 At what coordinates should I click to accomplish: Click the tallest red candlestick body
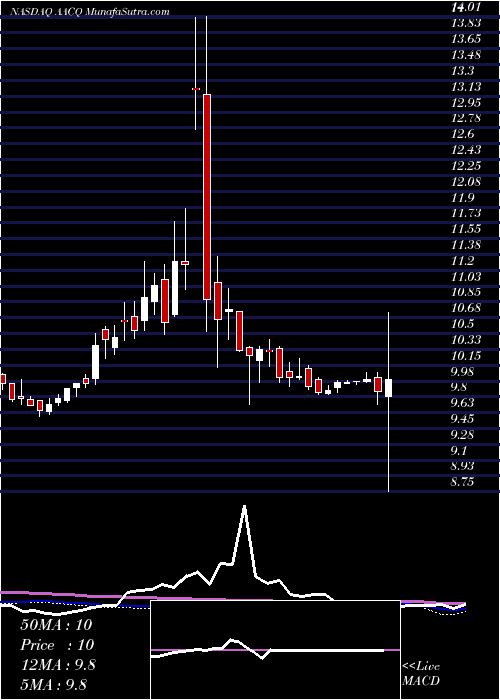(x=207, y=197)
